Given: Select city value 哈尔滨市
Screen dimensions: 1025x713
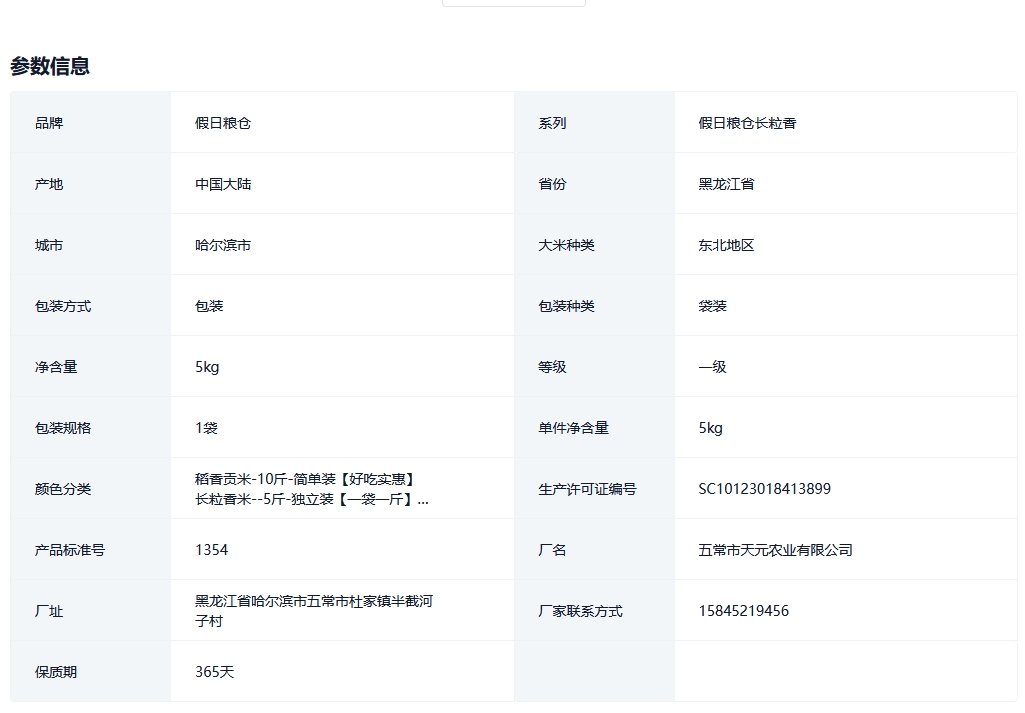Looking at the screenshot, I should pyautogui.click(x=223, y=245).
